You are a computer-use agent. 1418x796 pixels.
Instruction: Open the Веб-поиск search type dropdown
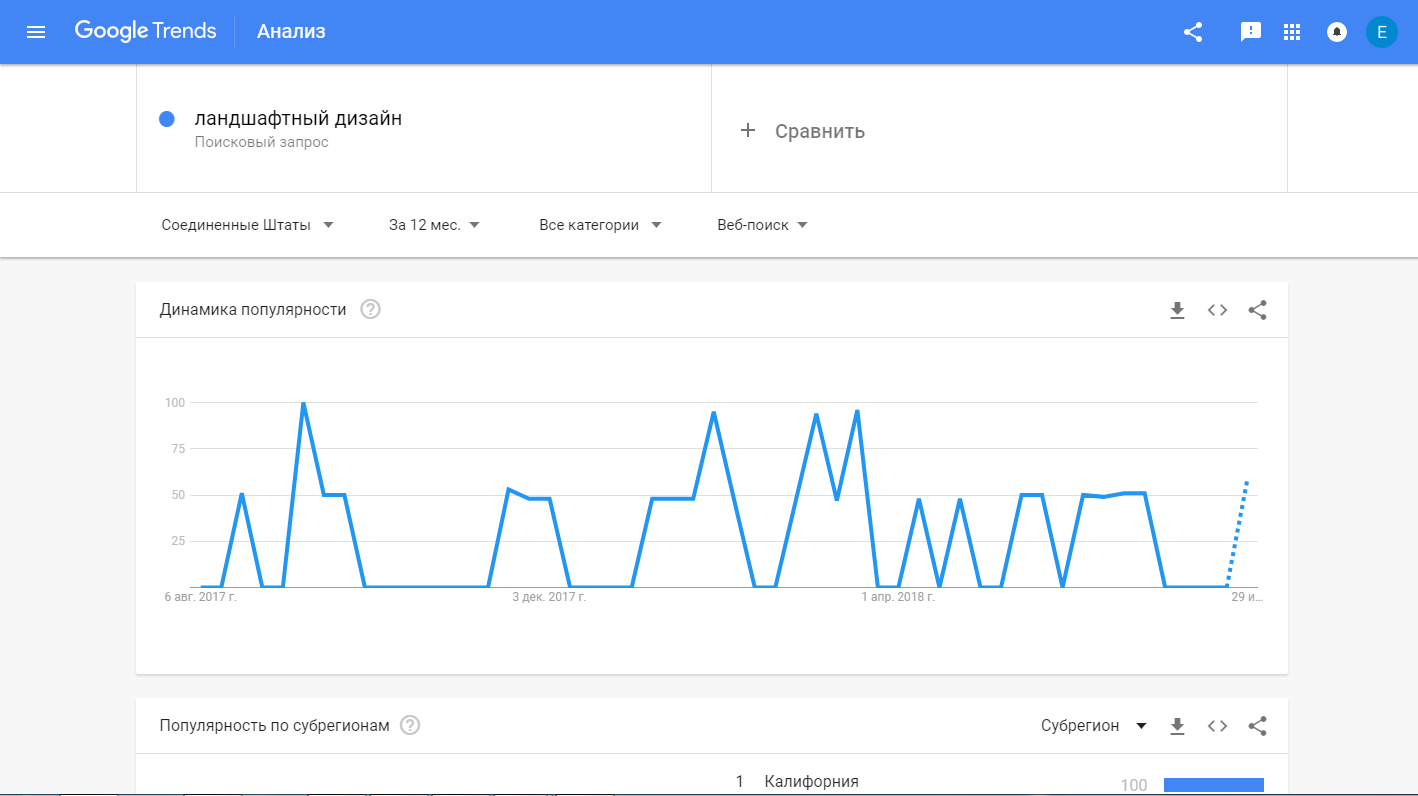(762, 225)
